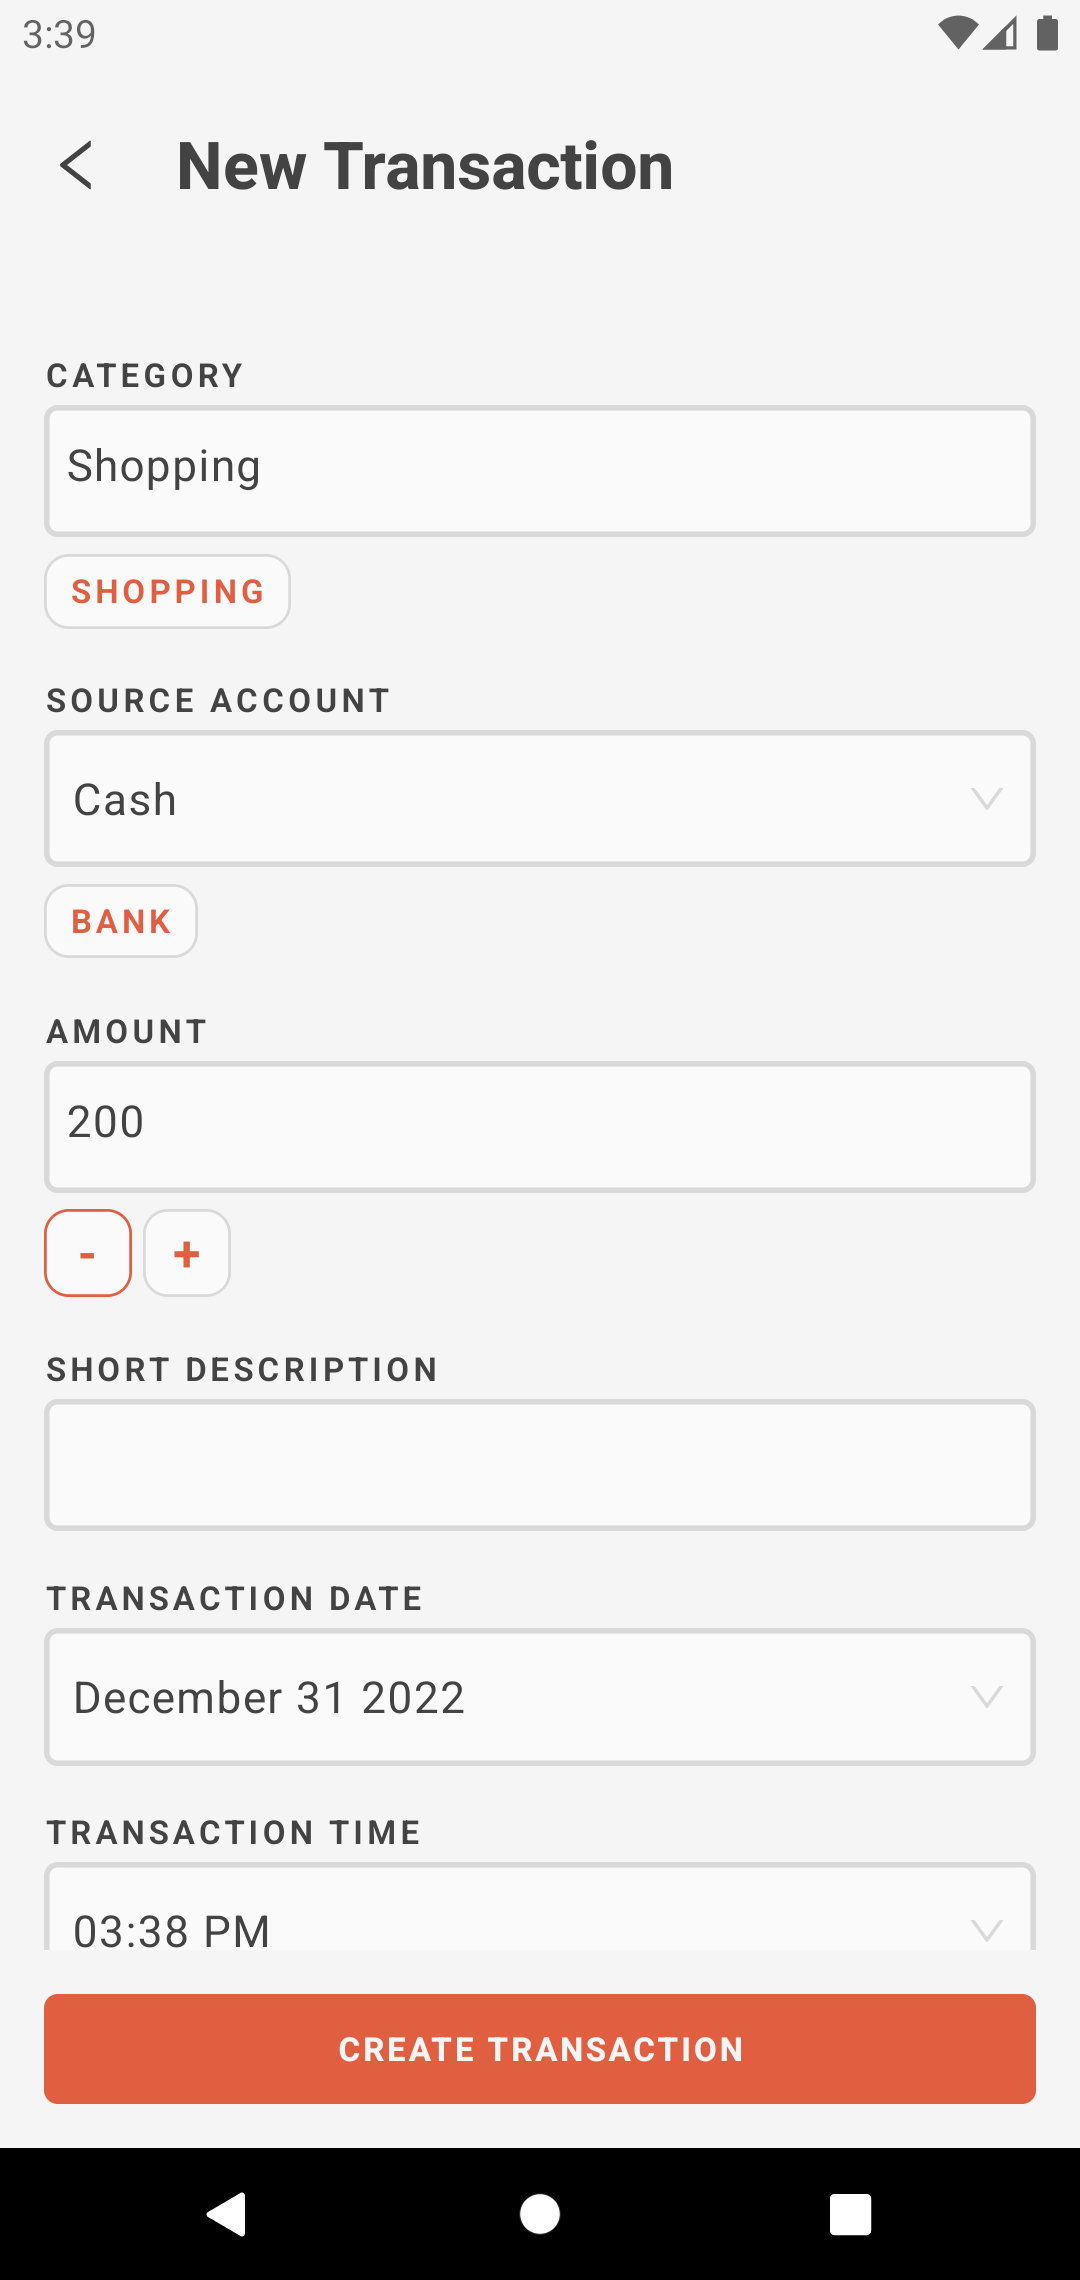Tap the back arrow icon
Image resolution: width=1080 pixels, height=2280 pixels.
[76, 166]
